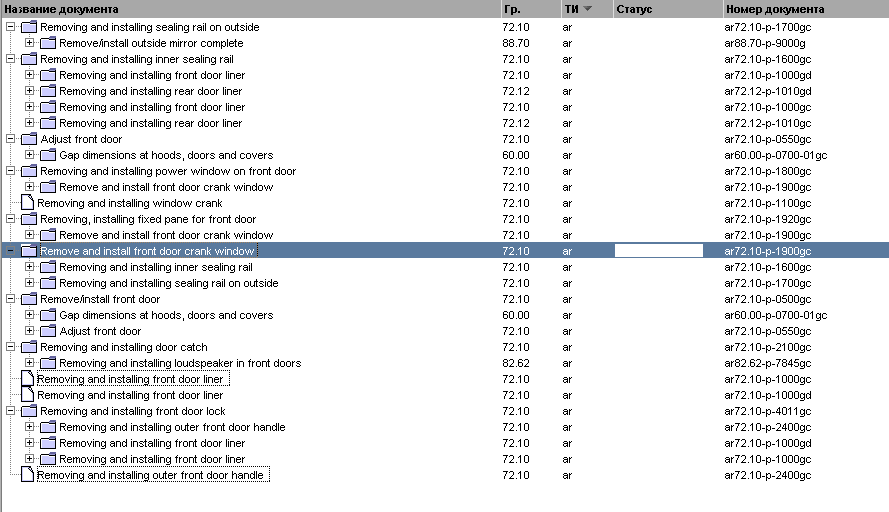Click folder icon of Removing and installing door catch
Image resolution: width=889 pixels, height=512 pixels.
(28, 347)
